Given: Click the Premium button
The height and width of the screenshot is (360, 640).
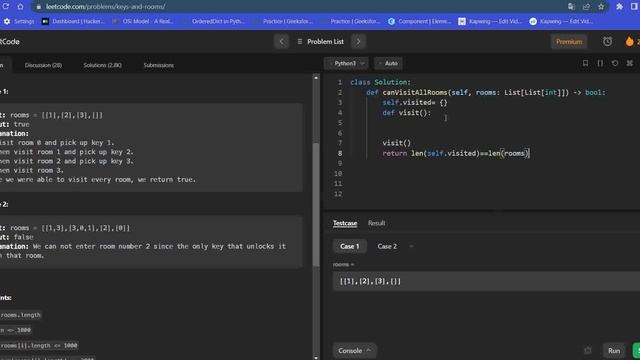Looking at the screenshot, I should pos(569,42).
